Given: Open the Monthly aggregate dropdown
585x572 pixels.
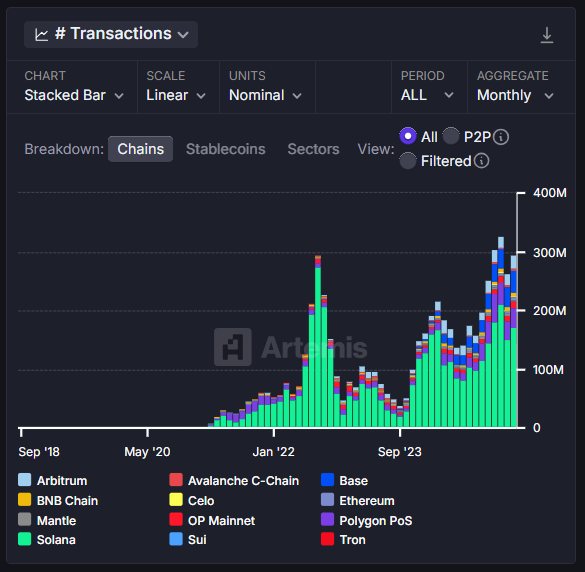Looking at the screenshot, I should tap(515, 95).
